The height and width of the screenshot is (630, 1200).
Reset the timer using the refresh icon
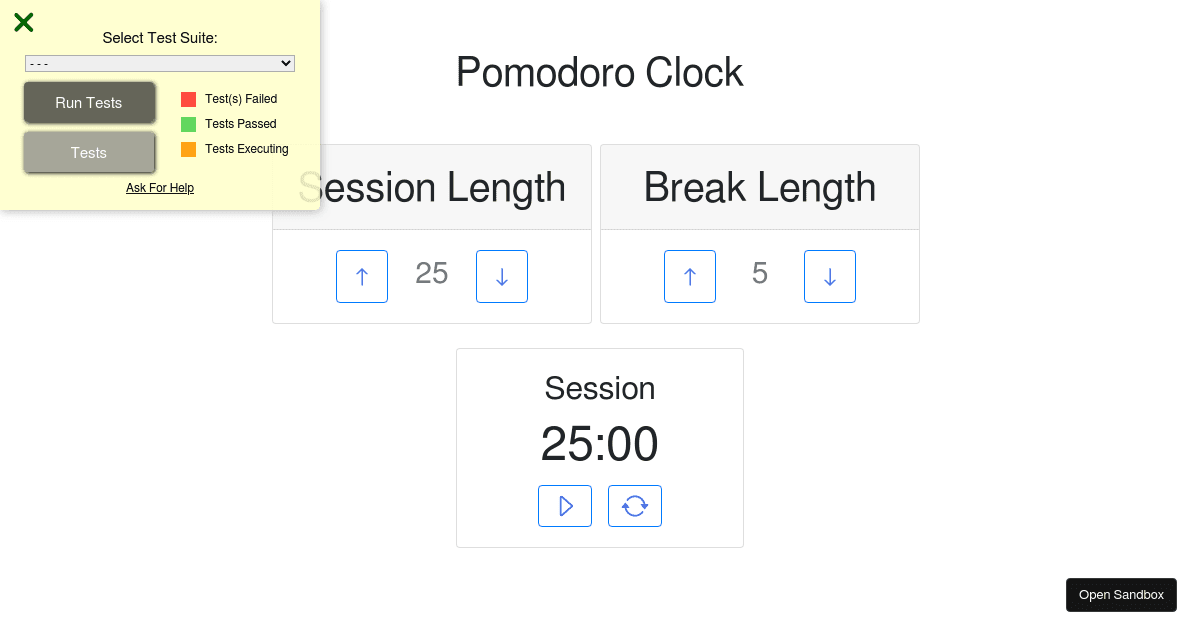coord(634,506)
